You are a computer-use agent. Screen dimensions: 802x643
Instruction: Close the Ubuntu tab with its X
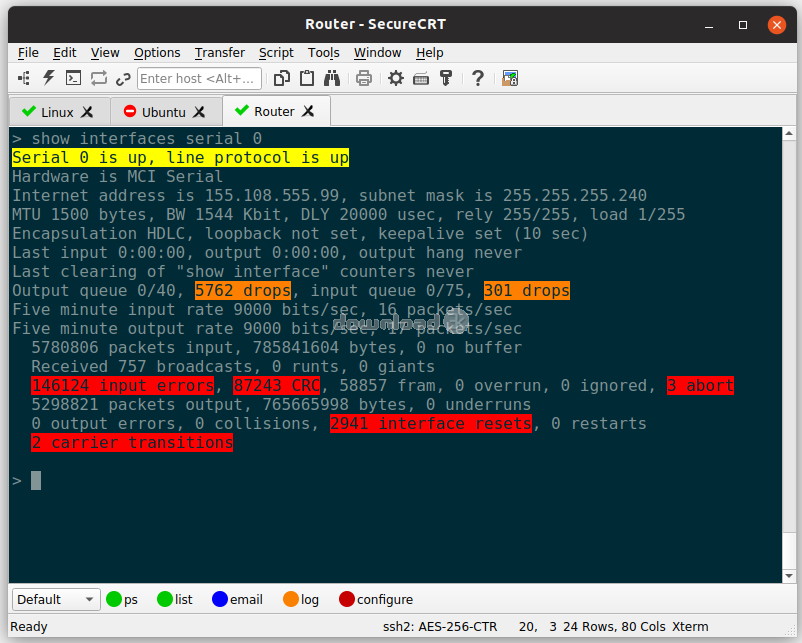pyautogui.click(x=199, y=112)
